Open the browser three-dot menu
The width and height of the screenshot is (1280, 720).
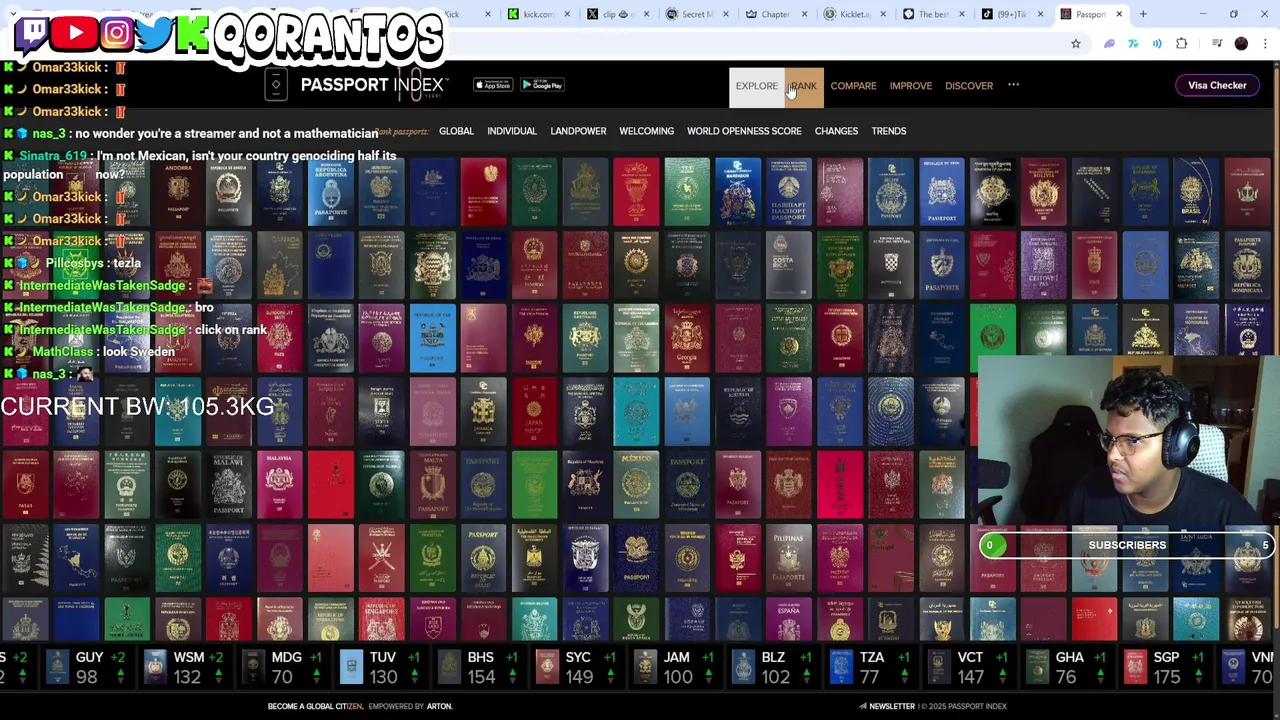pos(1265,44)
